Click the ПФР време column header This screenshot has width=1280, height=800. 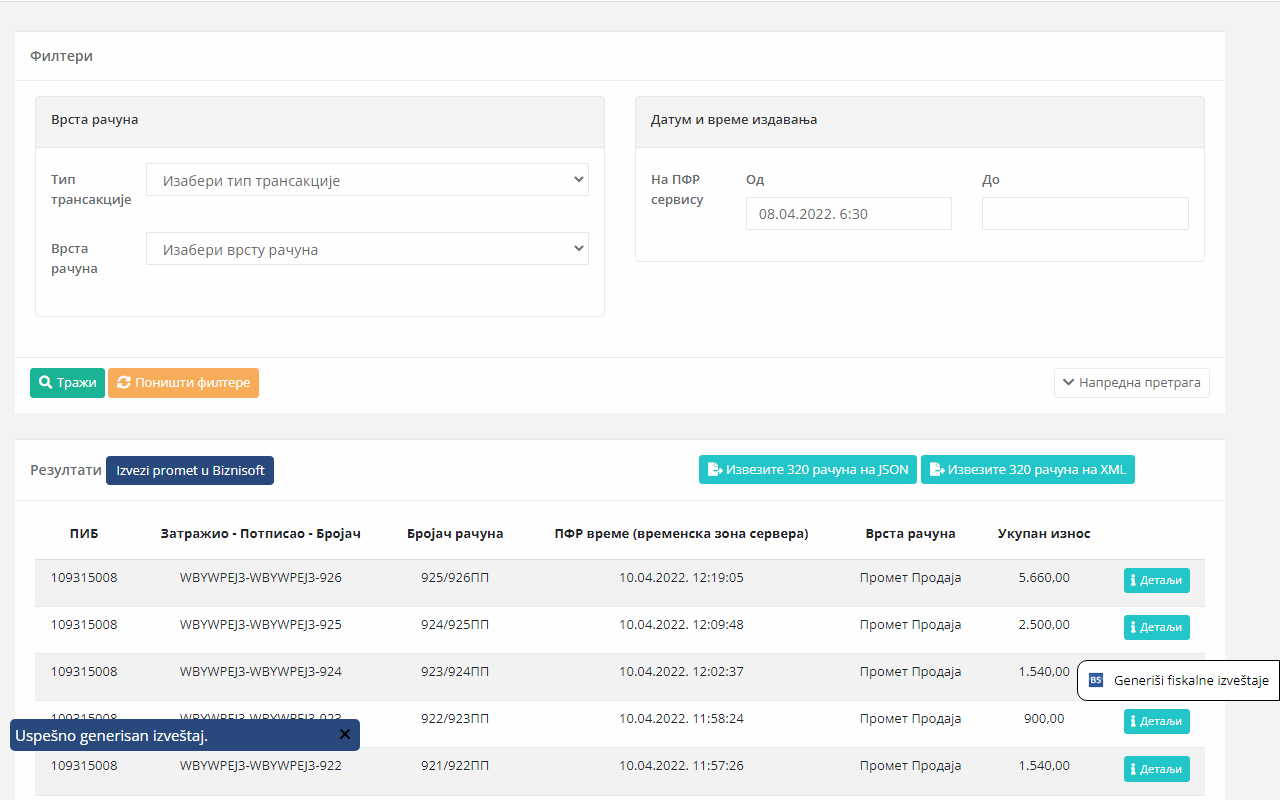click(681, 534)
